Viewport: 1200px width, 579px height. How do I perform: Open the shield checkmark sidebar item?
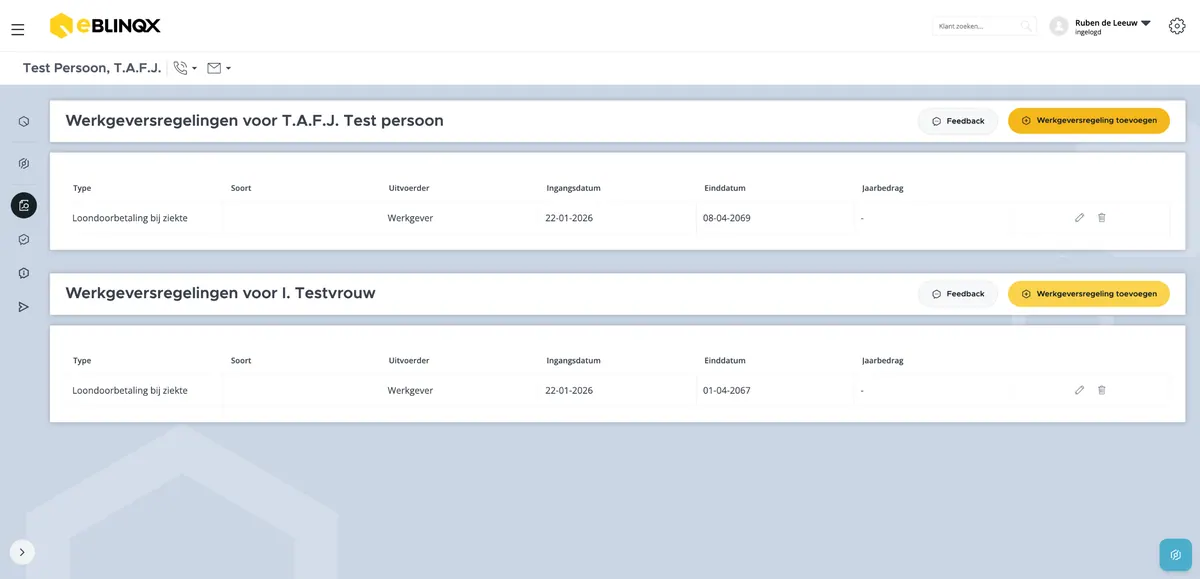24,240
